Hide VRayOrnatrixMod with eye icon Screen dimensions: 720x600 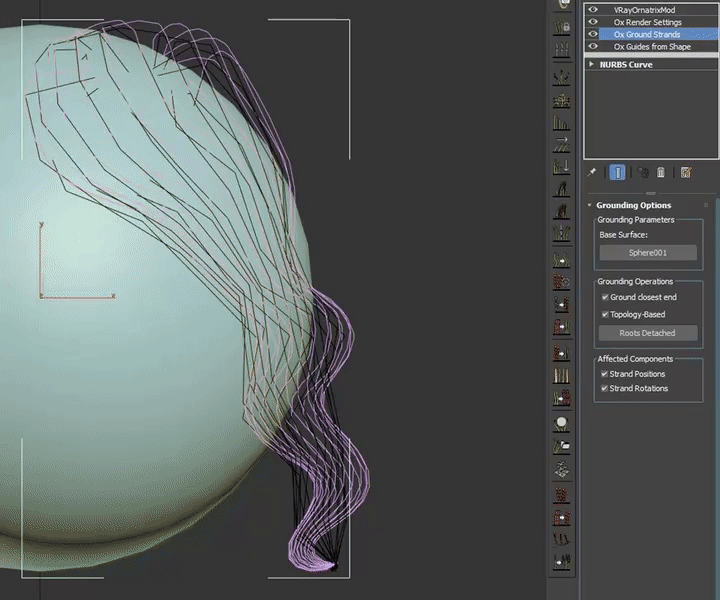click(x=593, y=9)
